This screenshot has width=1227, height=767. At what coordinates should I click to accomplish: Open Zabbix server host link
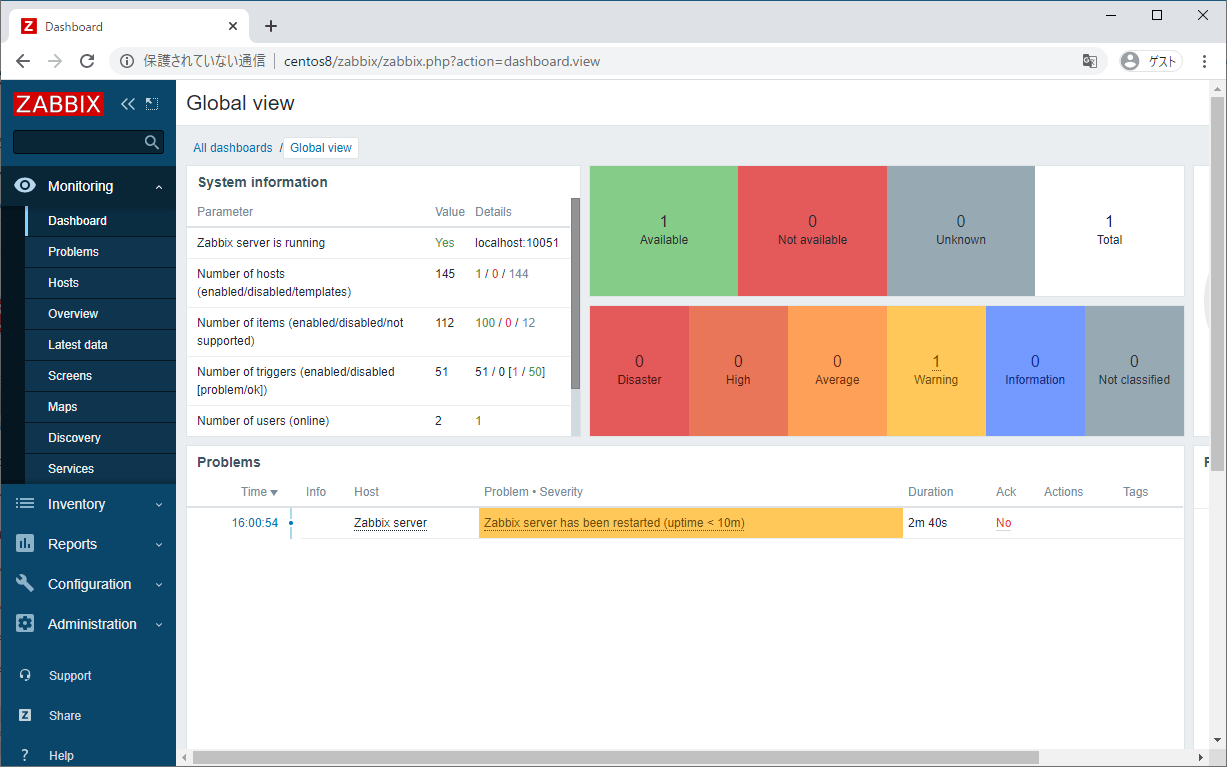pyautogui.click(x=390, y=523)
